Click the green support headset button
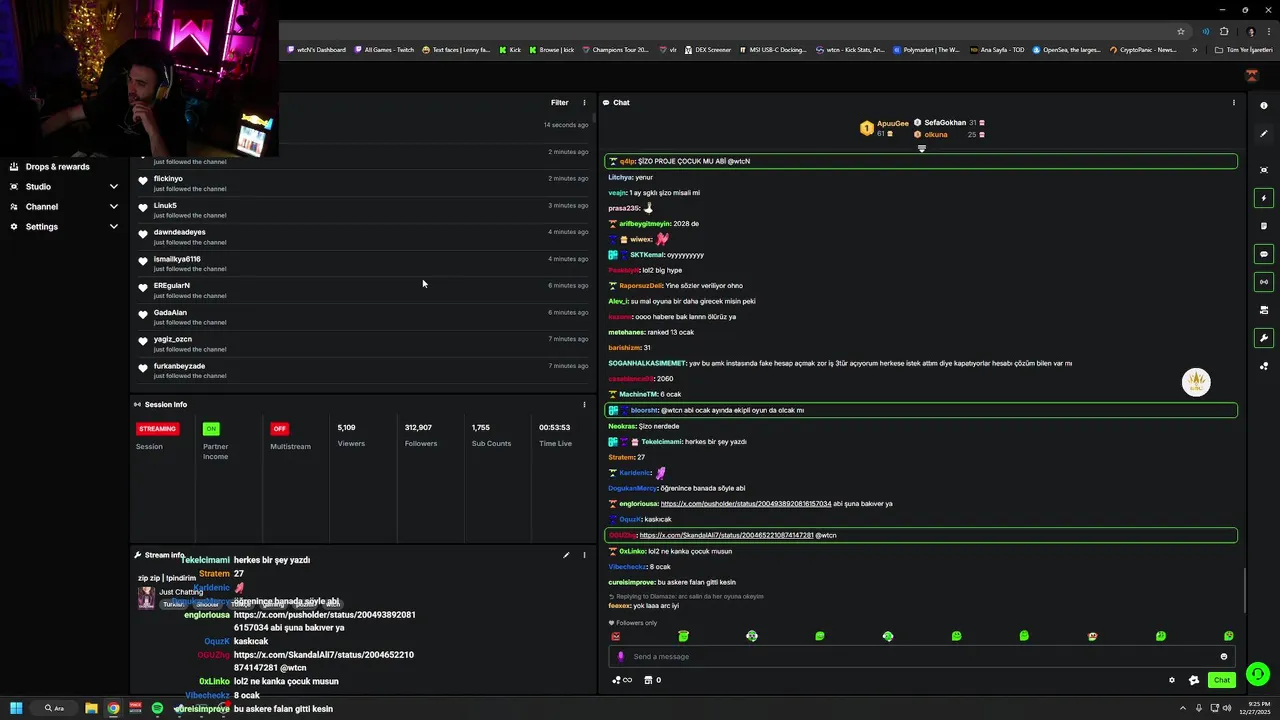 click(1258, 674)
